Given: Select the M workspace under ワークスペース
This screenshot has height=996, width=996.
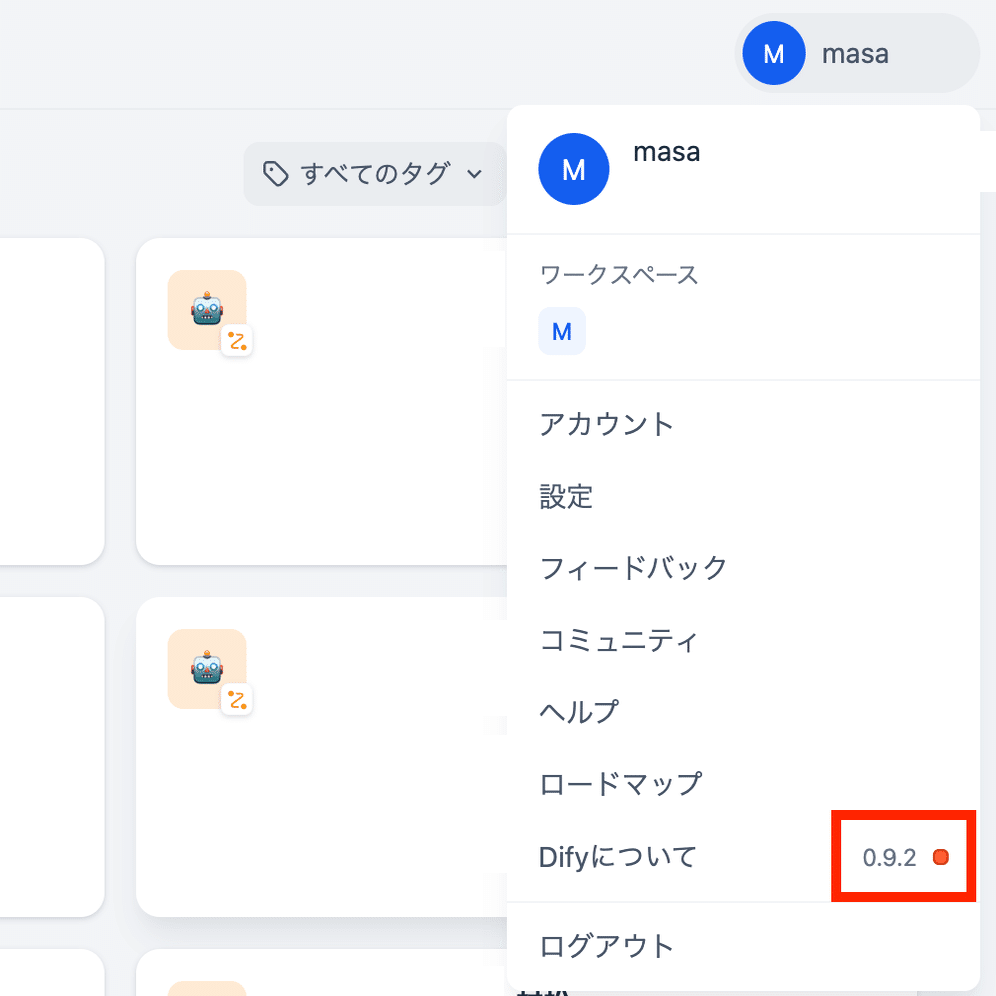Looking at the screenshot, I should [x=562, y=331].
